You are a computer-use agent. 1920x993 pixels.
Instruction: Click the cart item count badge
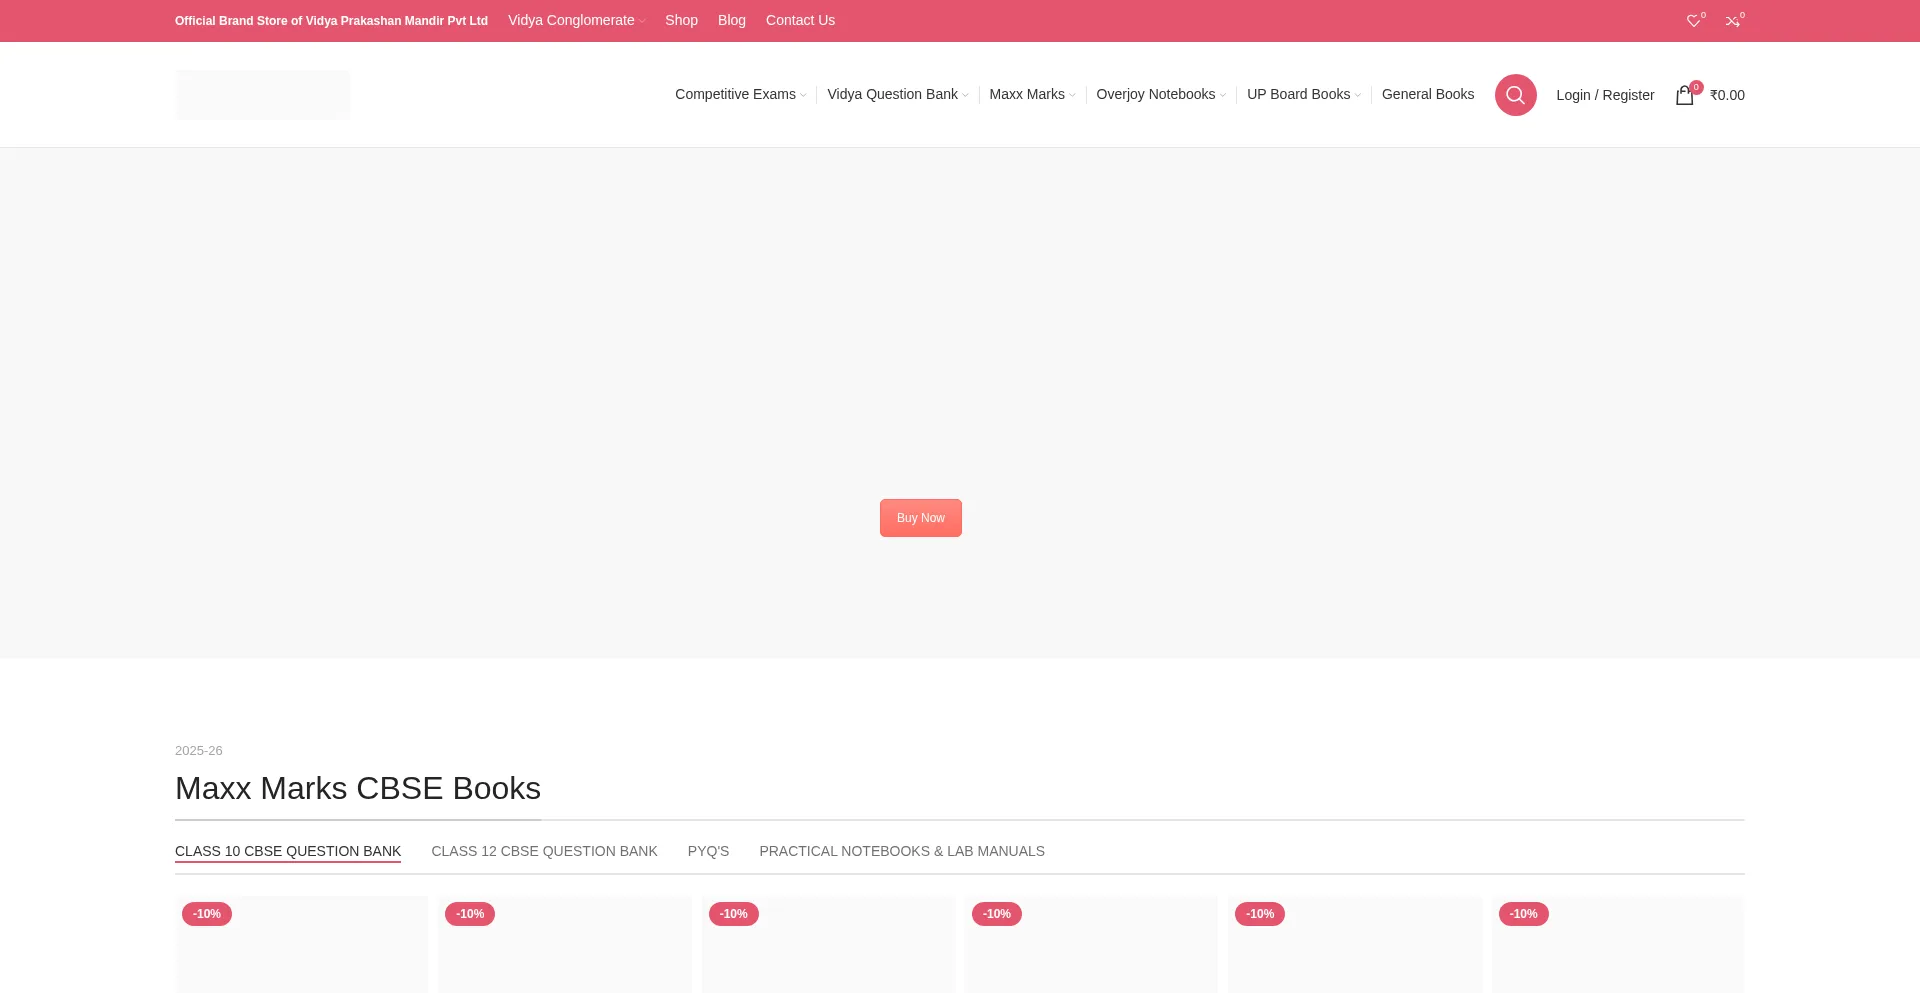tap(1695, 87)
